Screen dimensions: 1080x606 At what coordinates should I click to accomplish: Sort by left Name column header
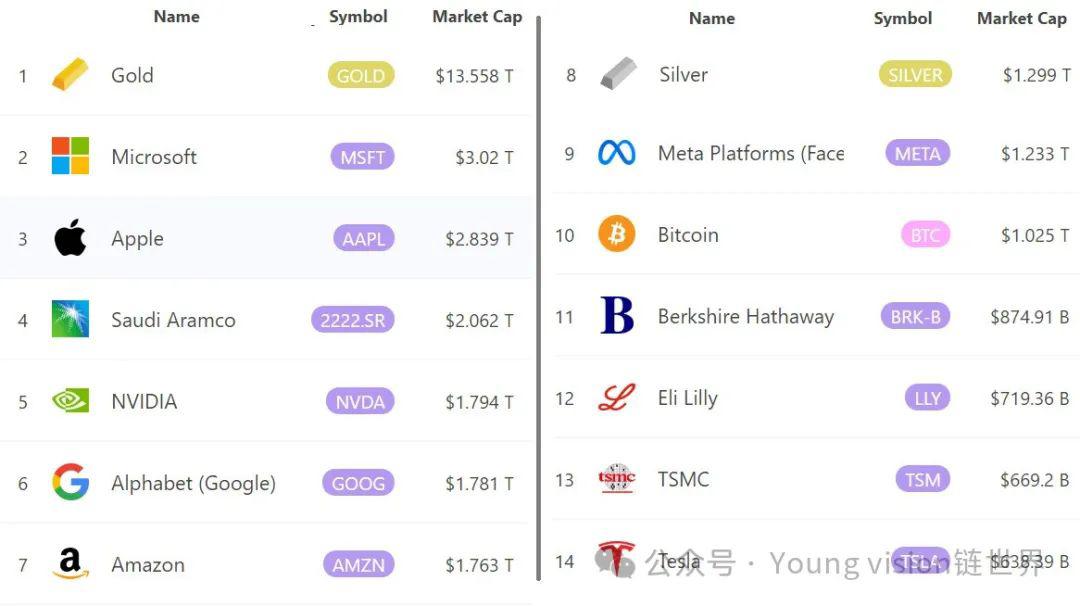click(x=176, y=17)
